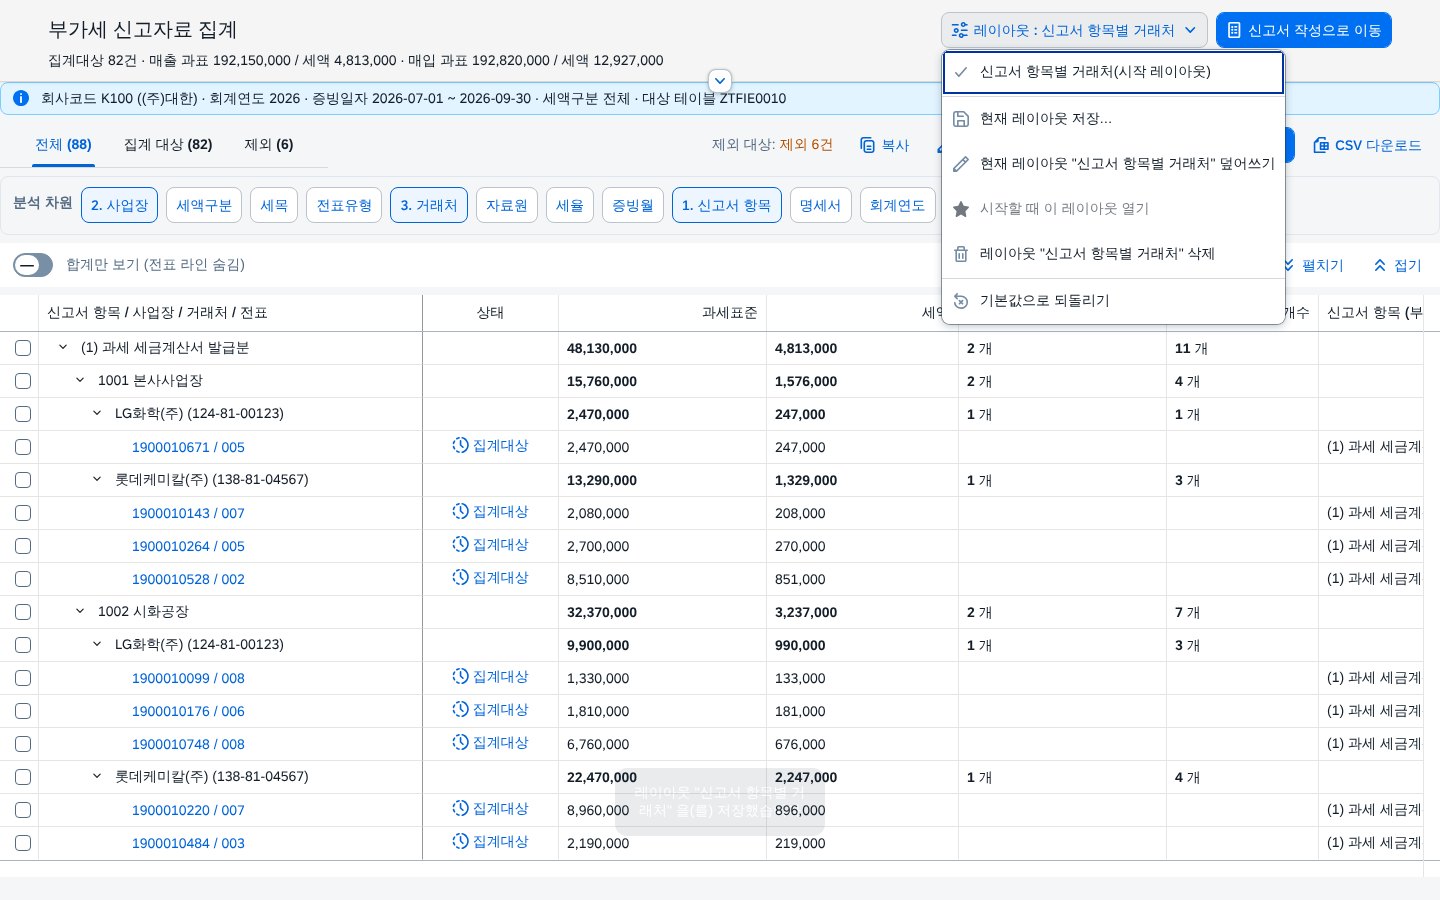Add the 세율 dimension chip

point(570,205)
